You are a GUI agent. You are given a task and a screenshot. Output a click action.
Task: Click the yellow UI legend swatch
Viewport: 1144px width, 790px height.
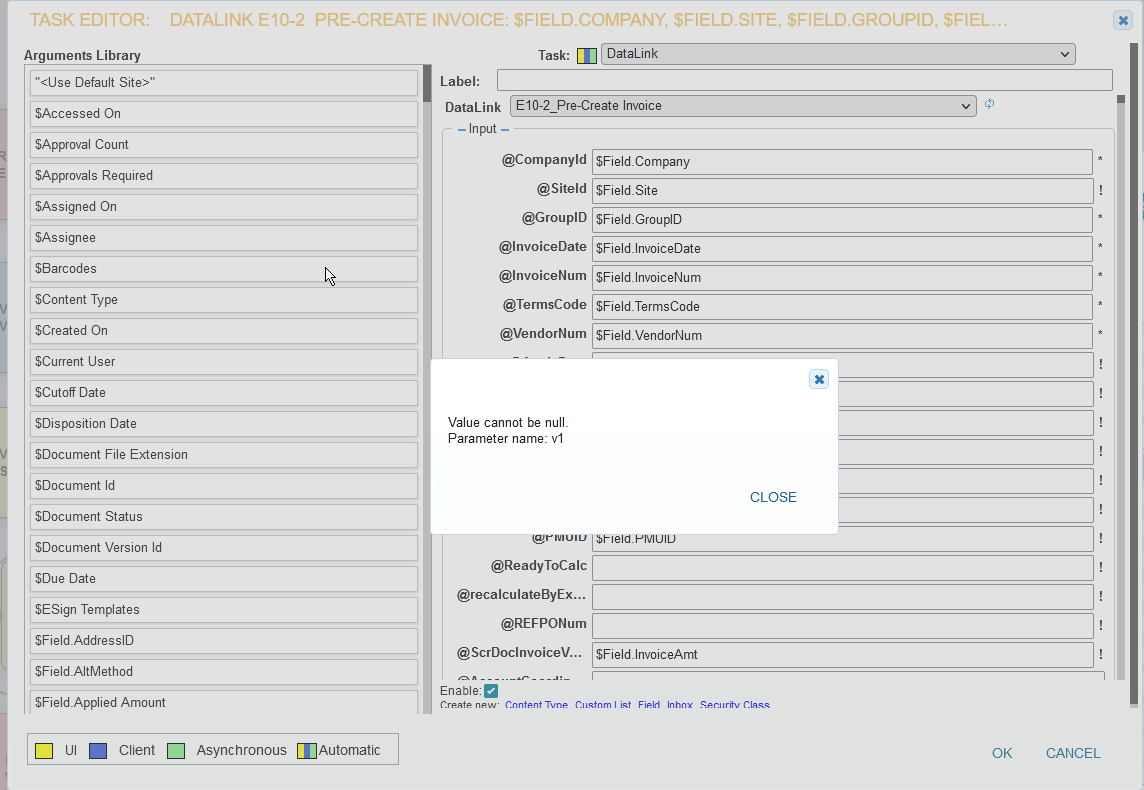pos(44,751)
